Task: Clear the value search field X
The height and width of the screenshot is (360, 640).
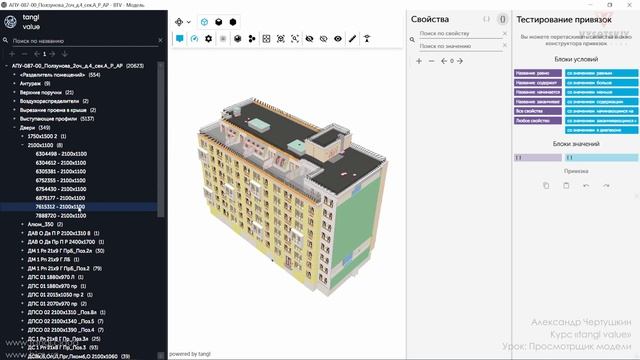Action: [505, 45]
